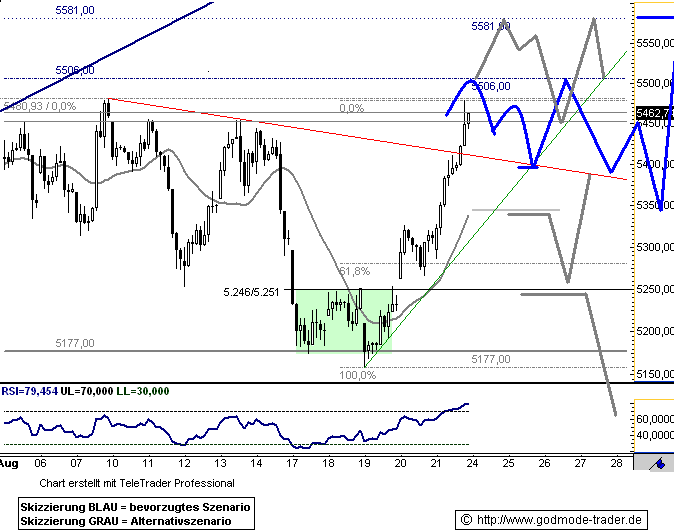Select the Aug month label on time axis

click(x=9, y=464)
